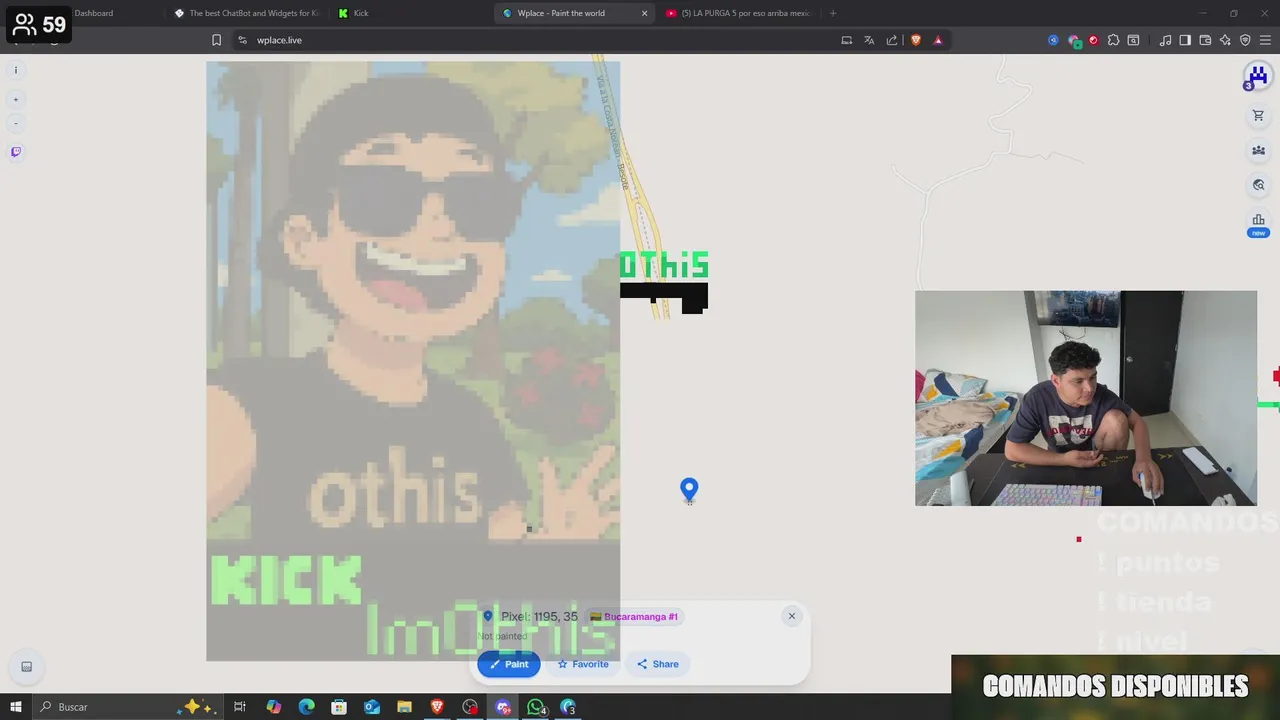Image resolution: width=1280 pixels, height=720 pixels.
Task: Click the streamer webcam overlay
Action: pyautogui.click(x=1086, y=398)
